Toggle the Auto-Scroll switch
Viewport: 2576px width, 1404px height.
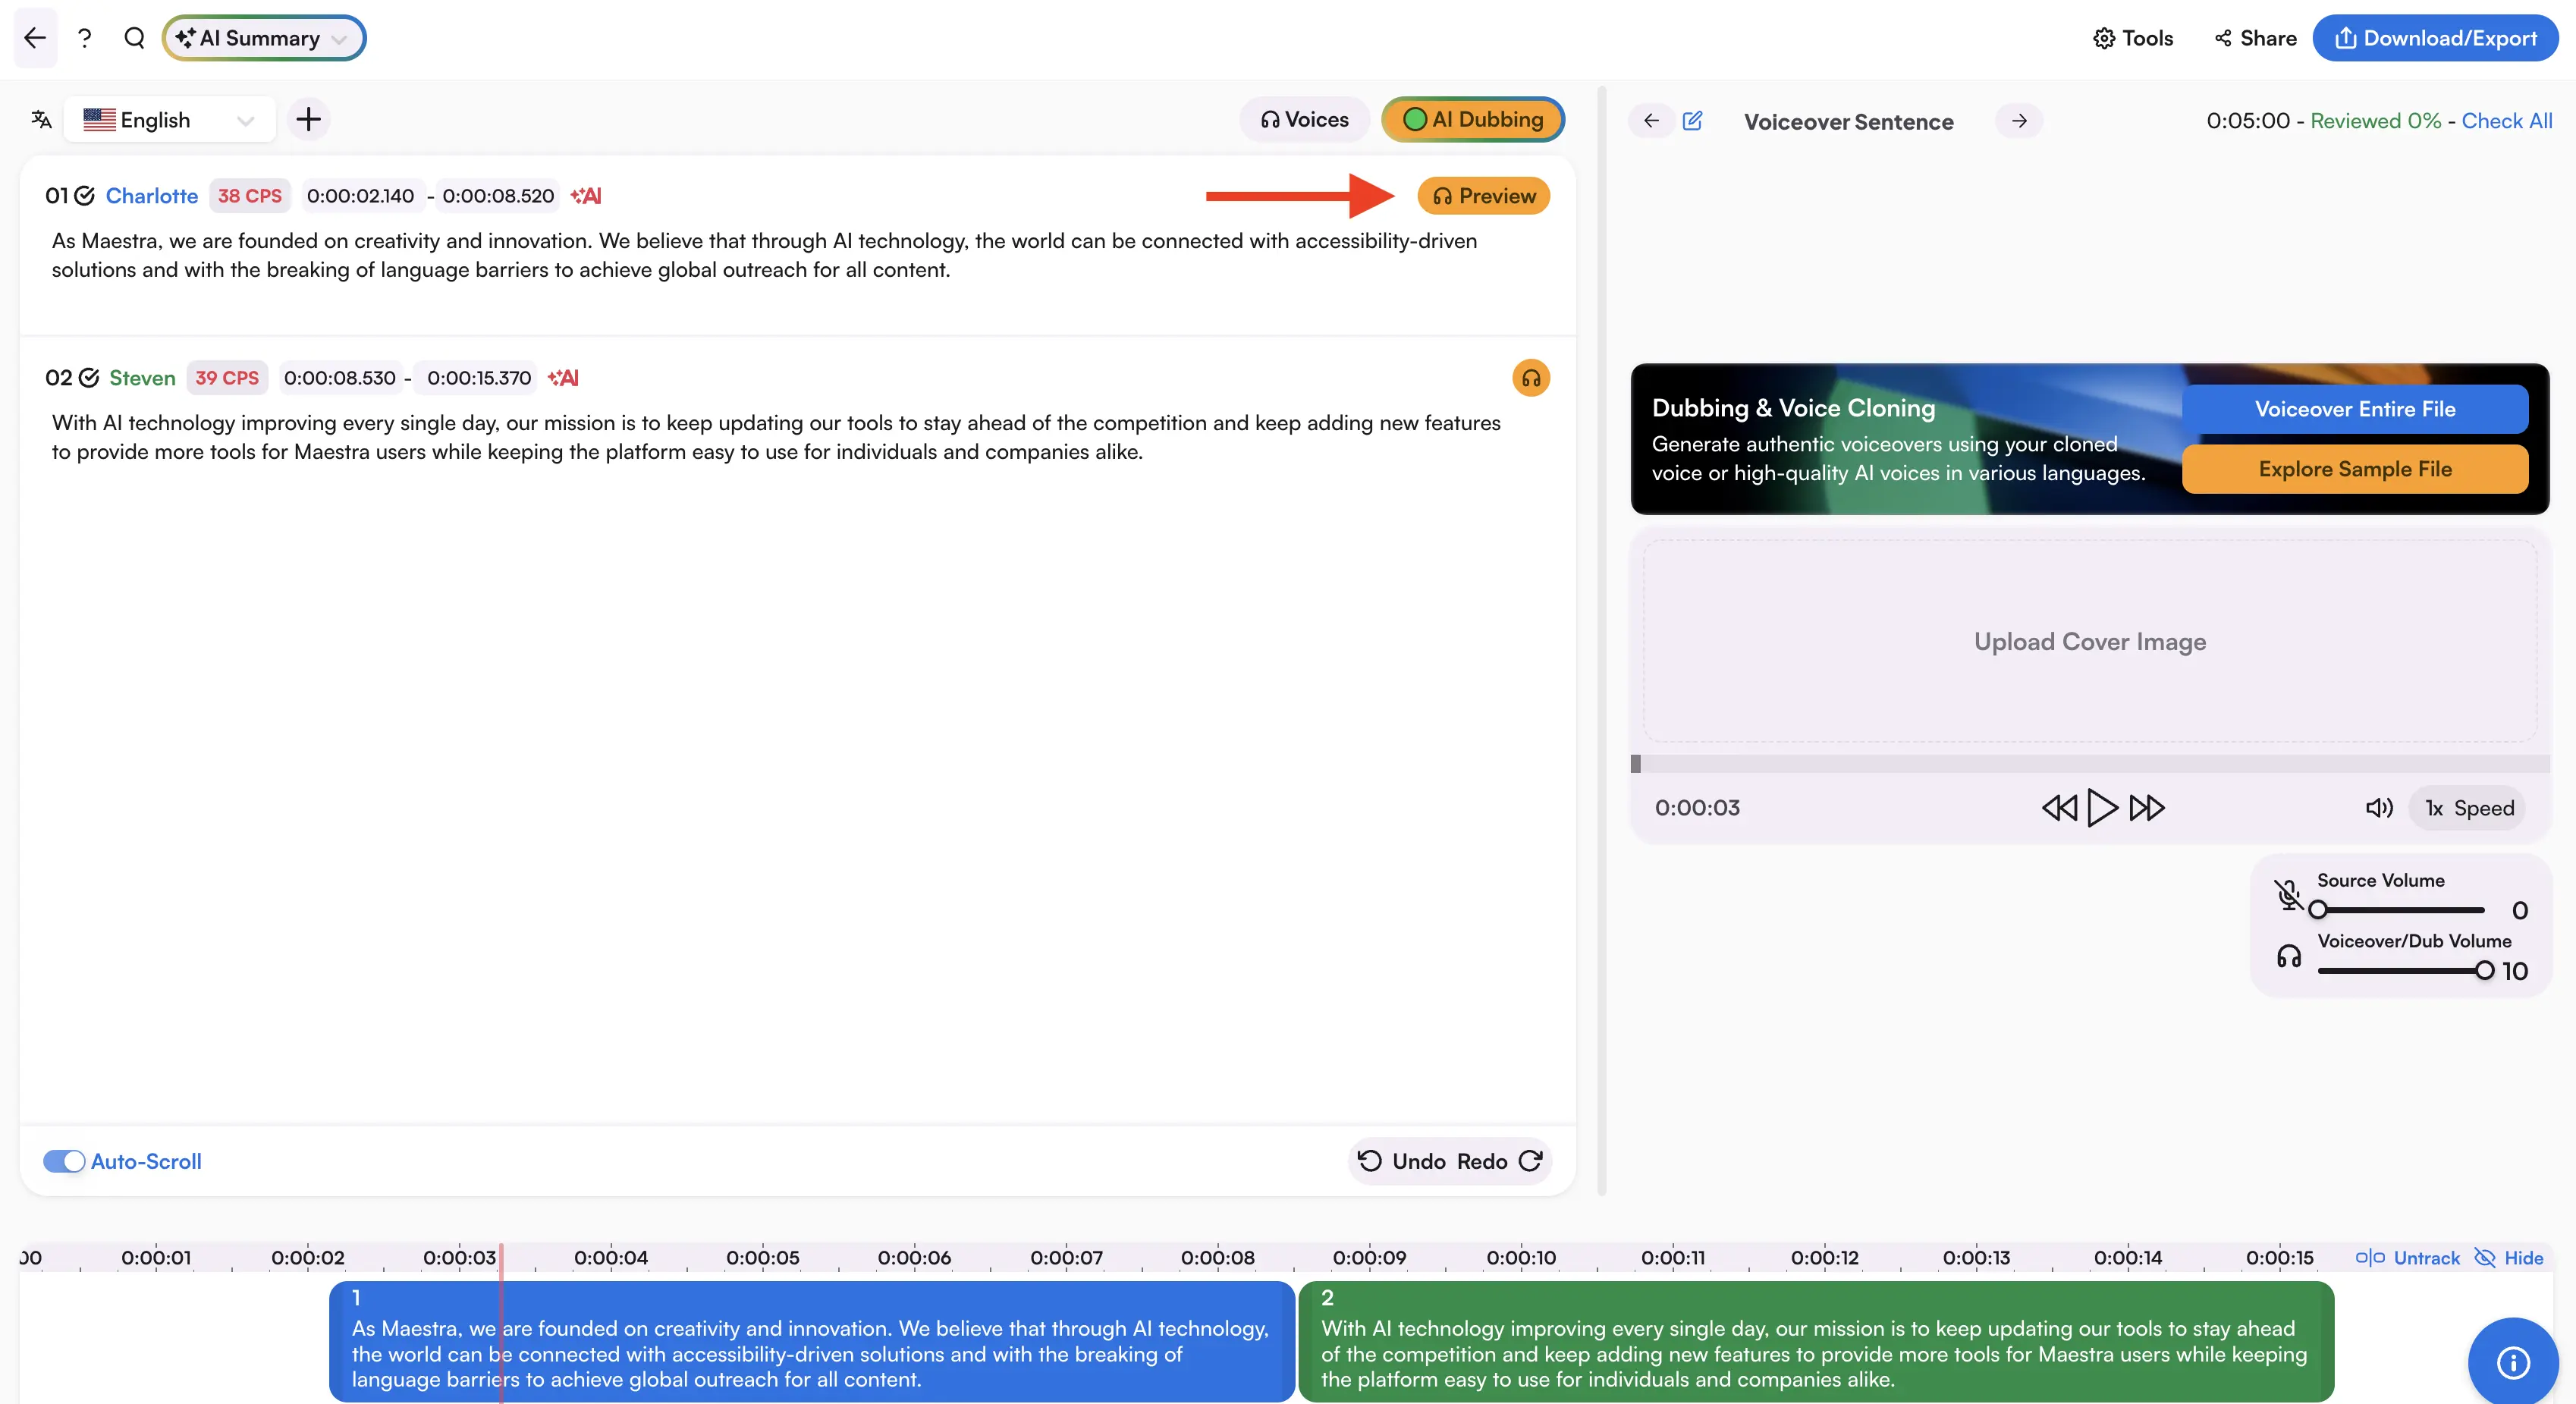64,1161
